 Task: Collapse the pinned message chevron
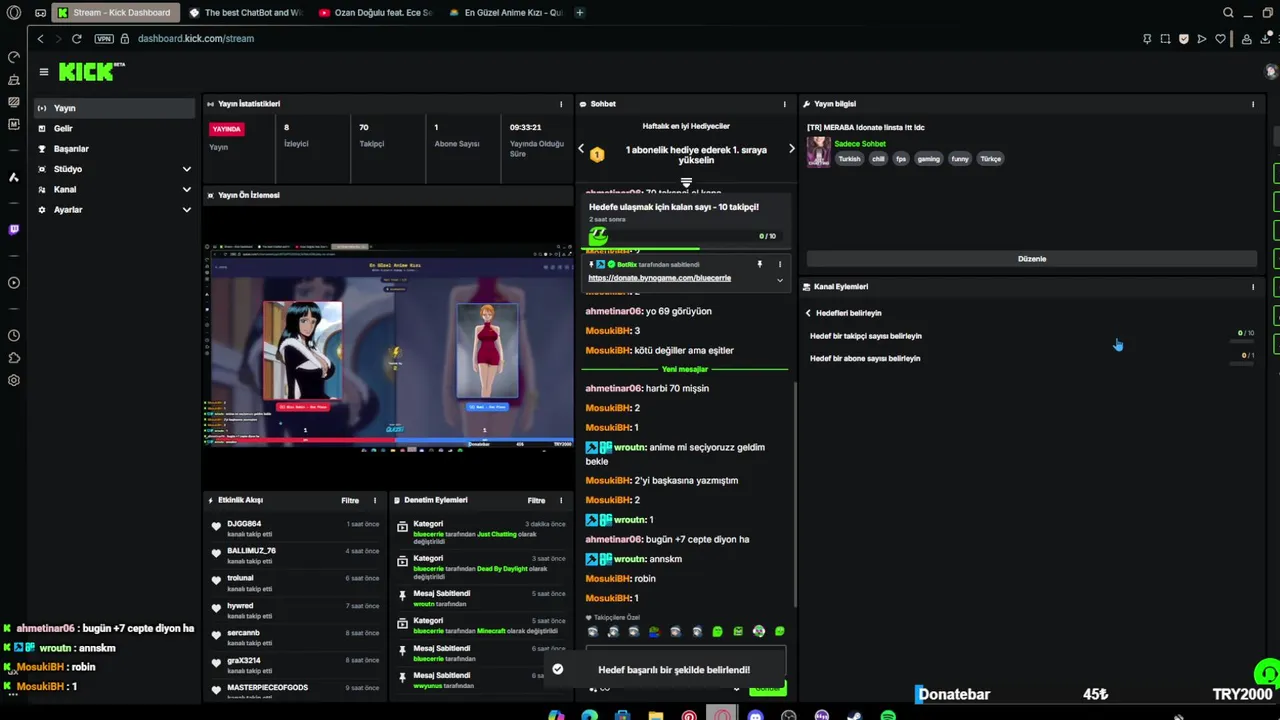click(780, 280)
